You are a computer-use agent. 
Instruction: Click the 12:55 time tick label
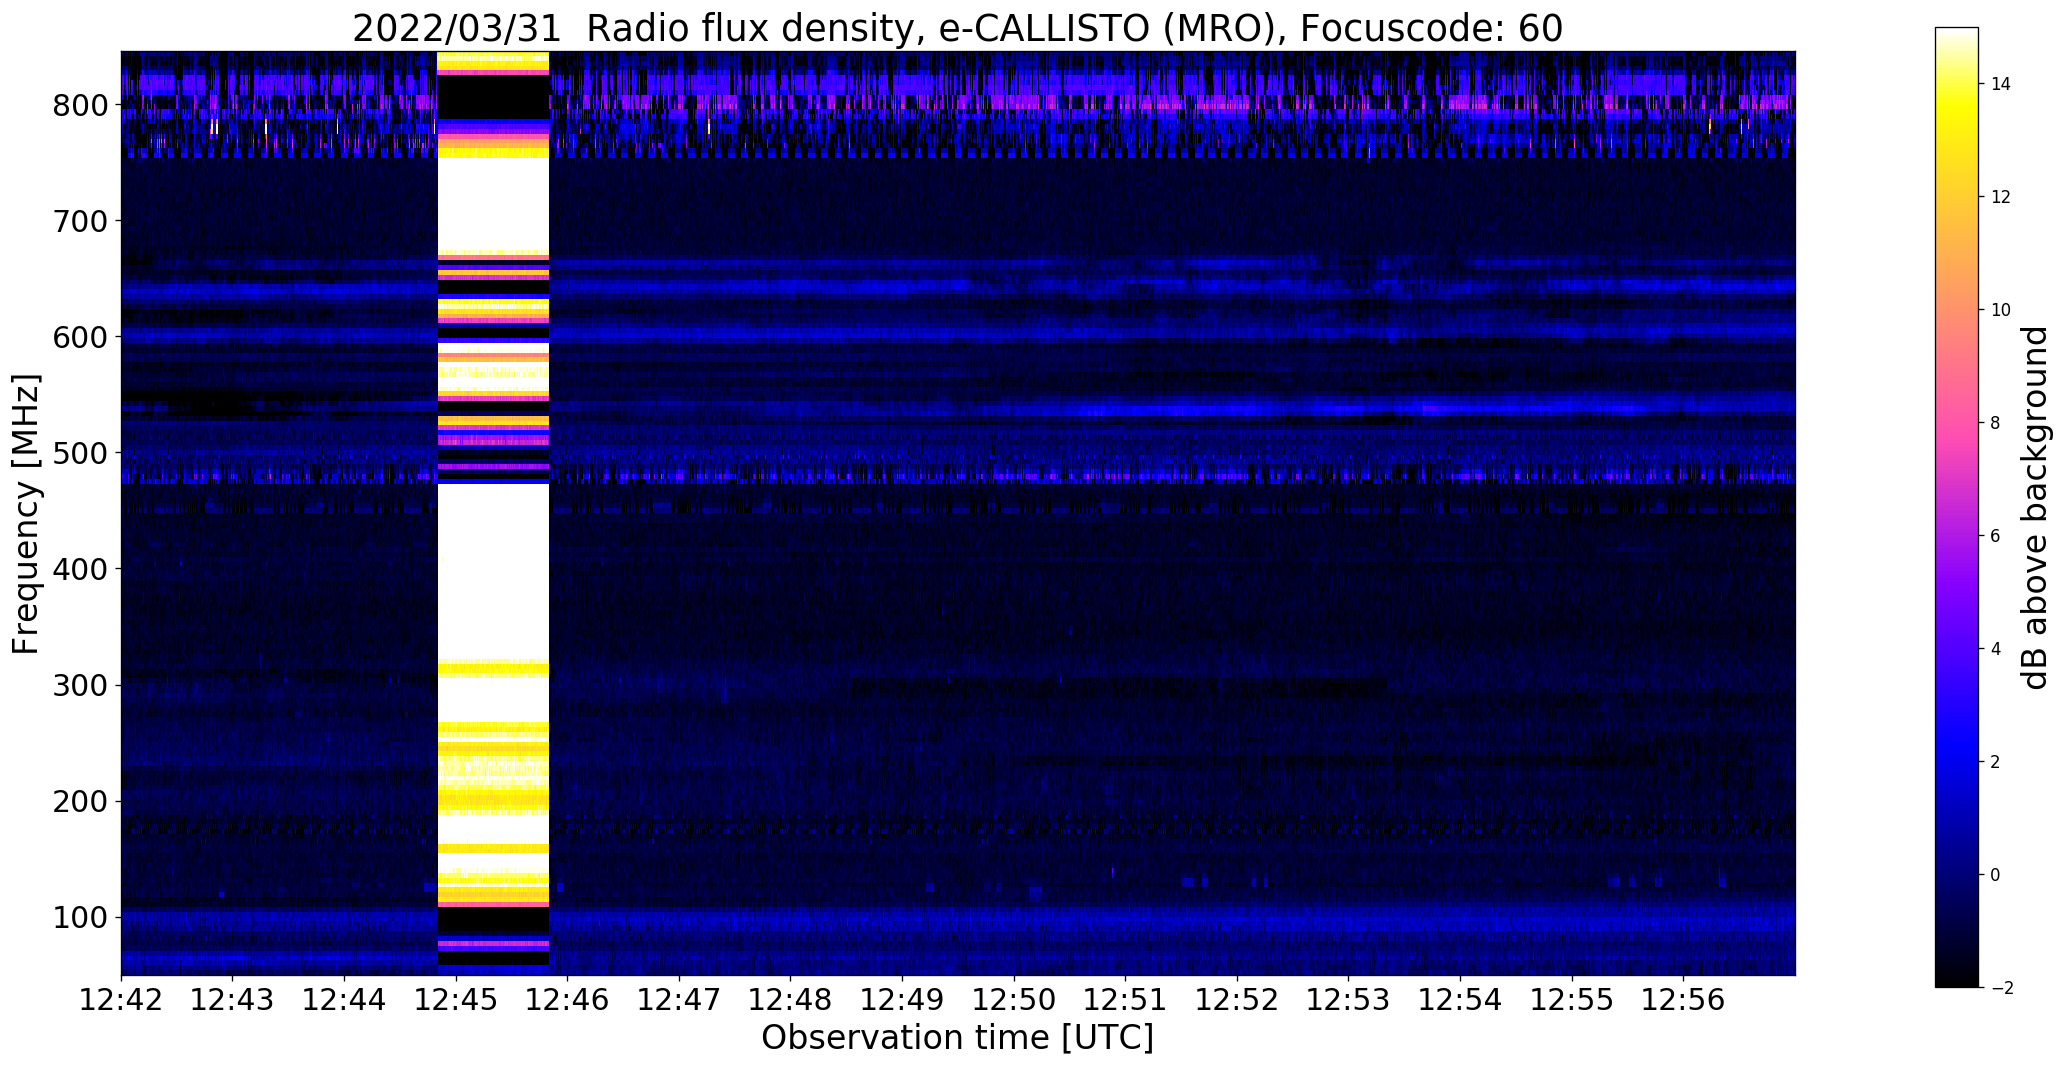coord(1572,999)
